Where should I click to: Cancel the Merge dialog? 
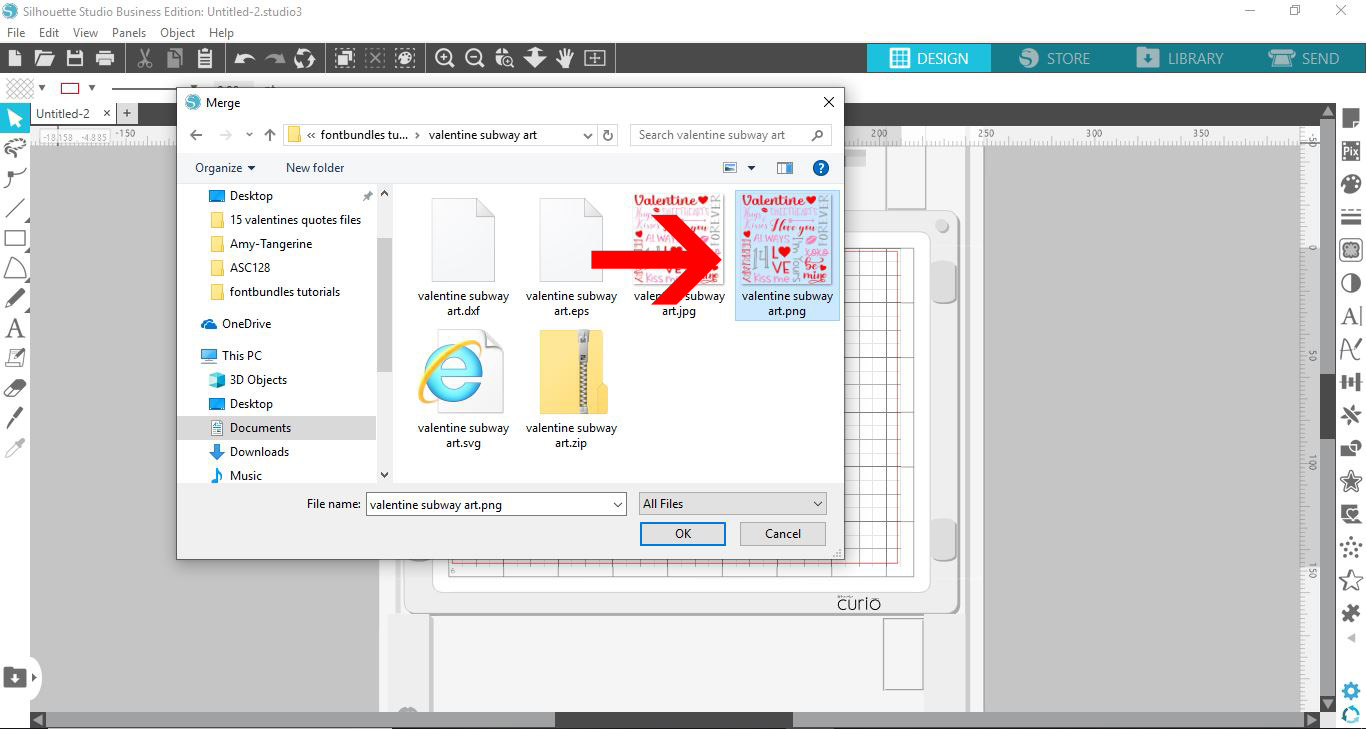tap(783, 534)
